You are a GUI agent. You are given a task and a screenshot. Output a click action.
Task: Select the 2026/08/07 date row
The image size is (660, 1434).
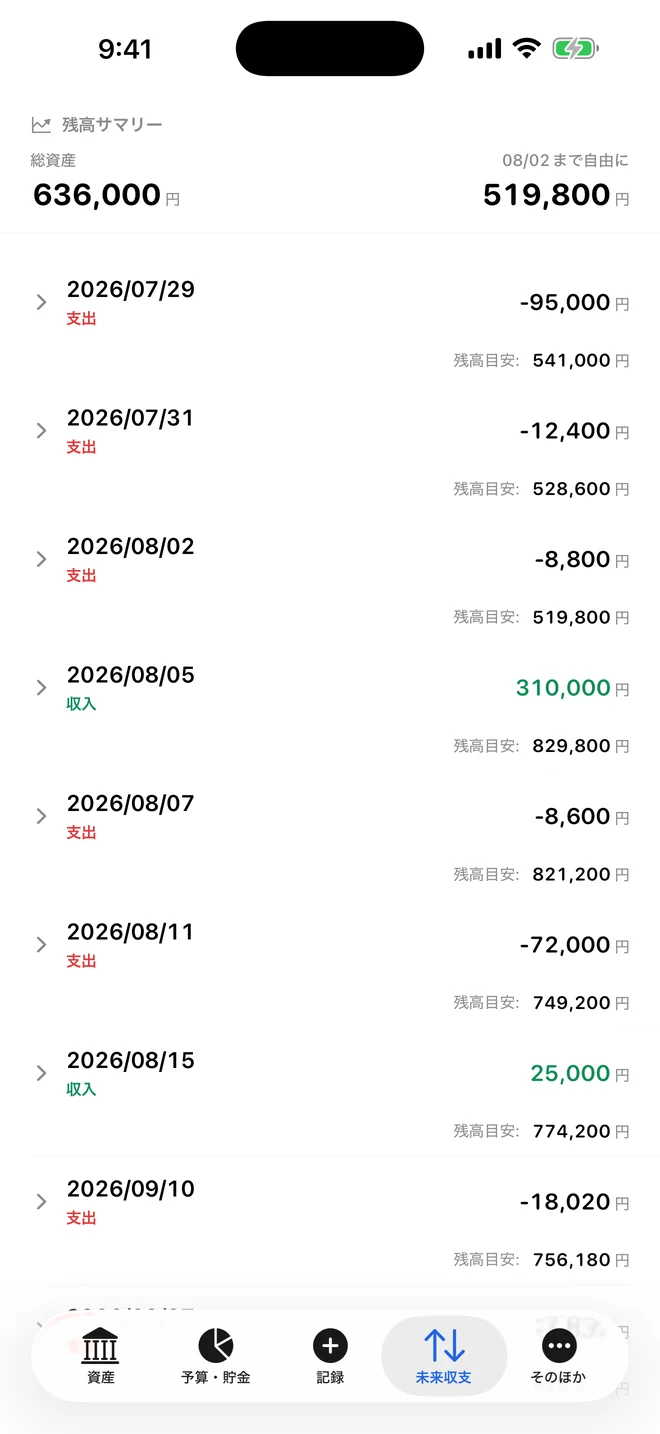[x=330, y=836]
